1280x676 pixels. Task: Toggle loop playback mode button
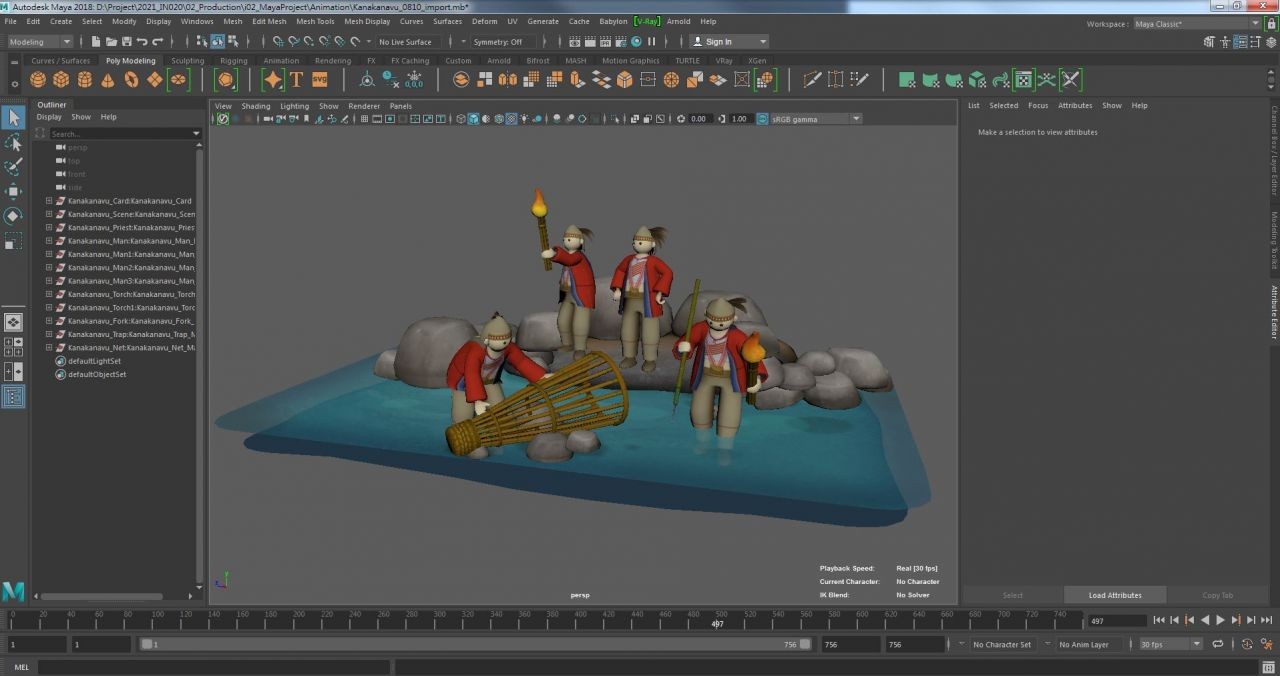(x=1220, y=645)
